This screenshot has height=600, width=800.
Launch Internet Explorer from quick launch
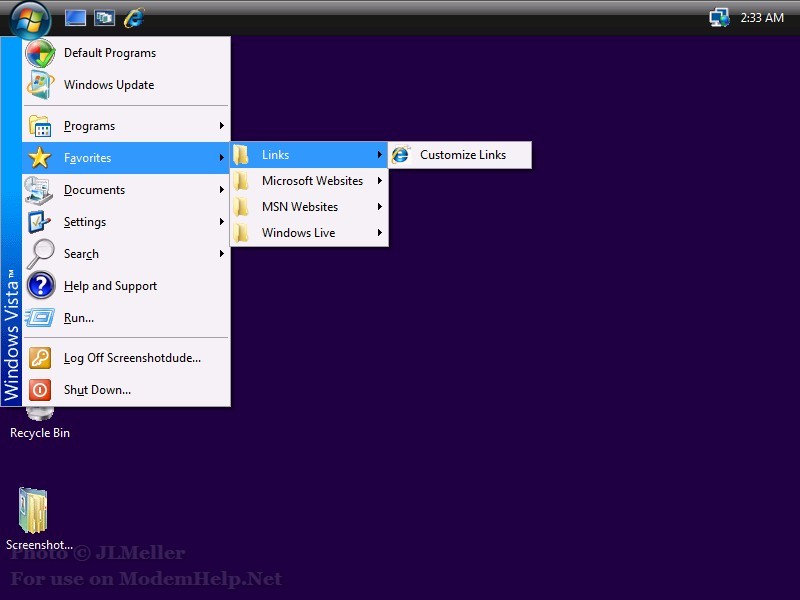point(134,18)
